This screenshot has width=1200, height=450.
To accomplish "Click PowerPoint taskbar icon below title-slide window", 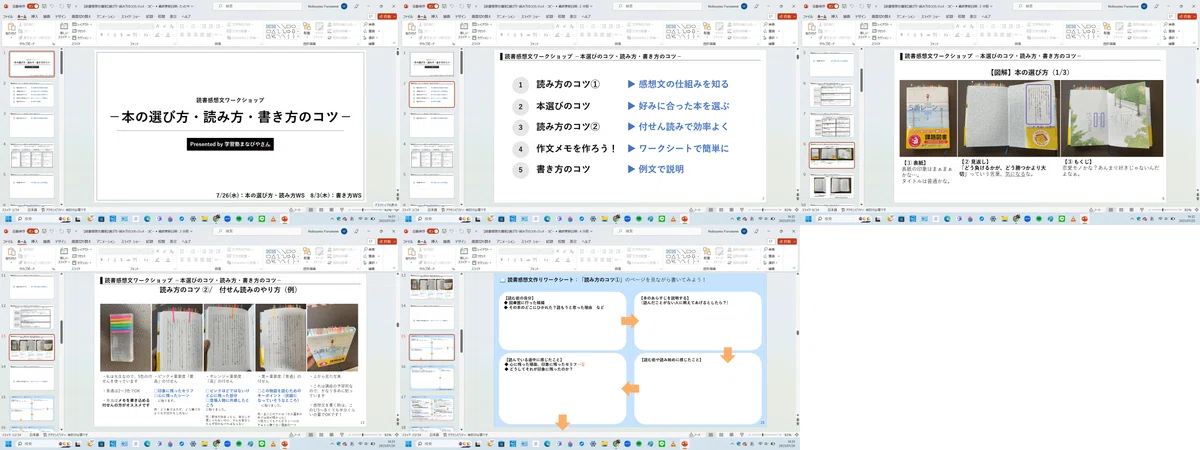I will [x=284, y=219].
